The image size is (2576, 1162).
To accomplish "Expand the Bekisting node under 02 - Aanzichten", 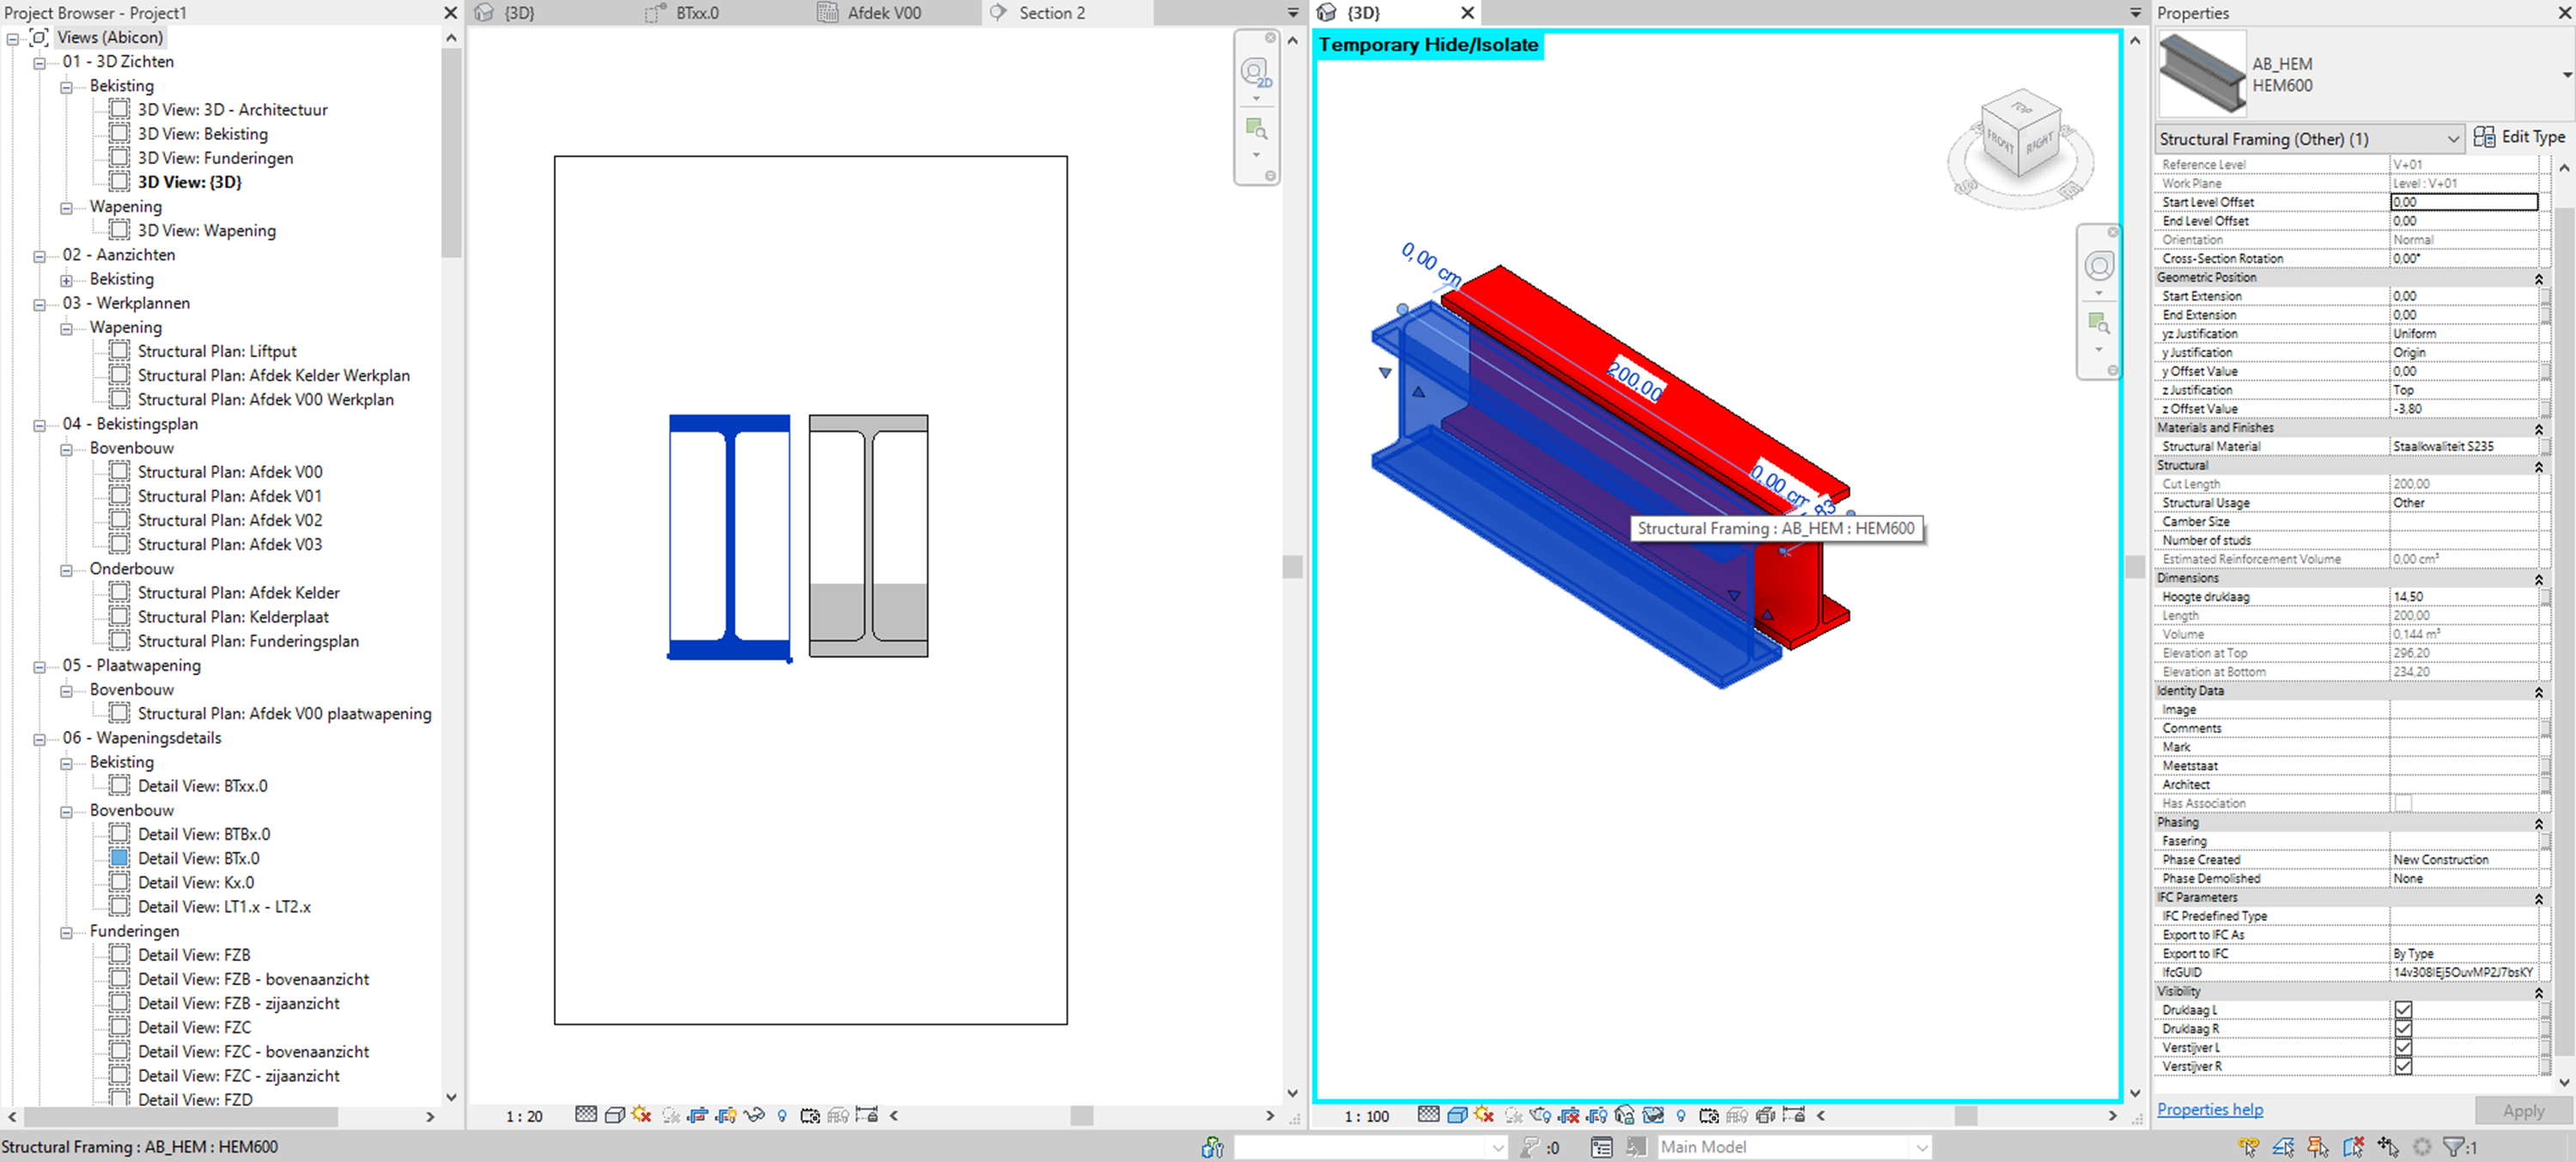I will [66, 279].
